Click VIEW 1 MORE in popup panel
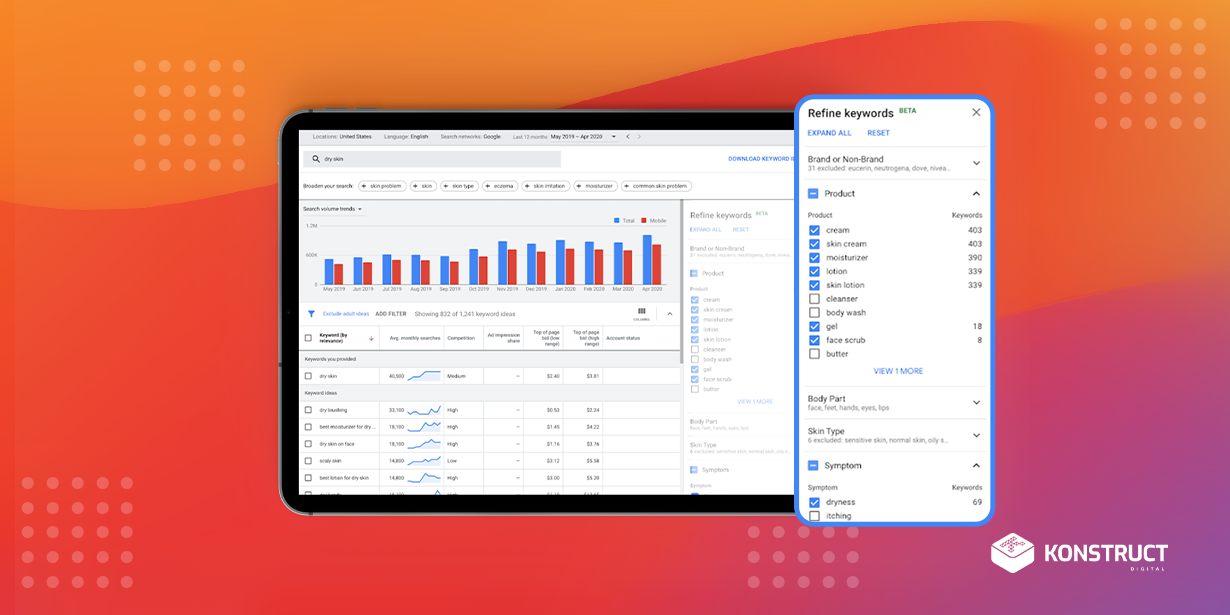This screenshot has height=615, width=1230. (898, 371)
